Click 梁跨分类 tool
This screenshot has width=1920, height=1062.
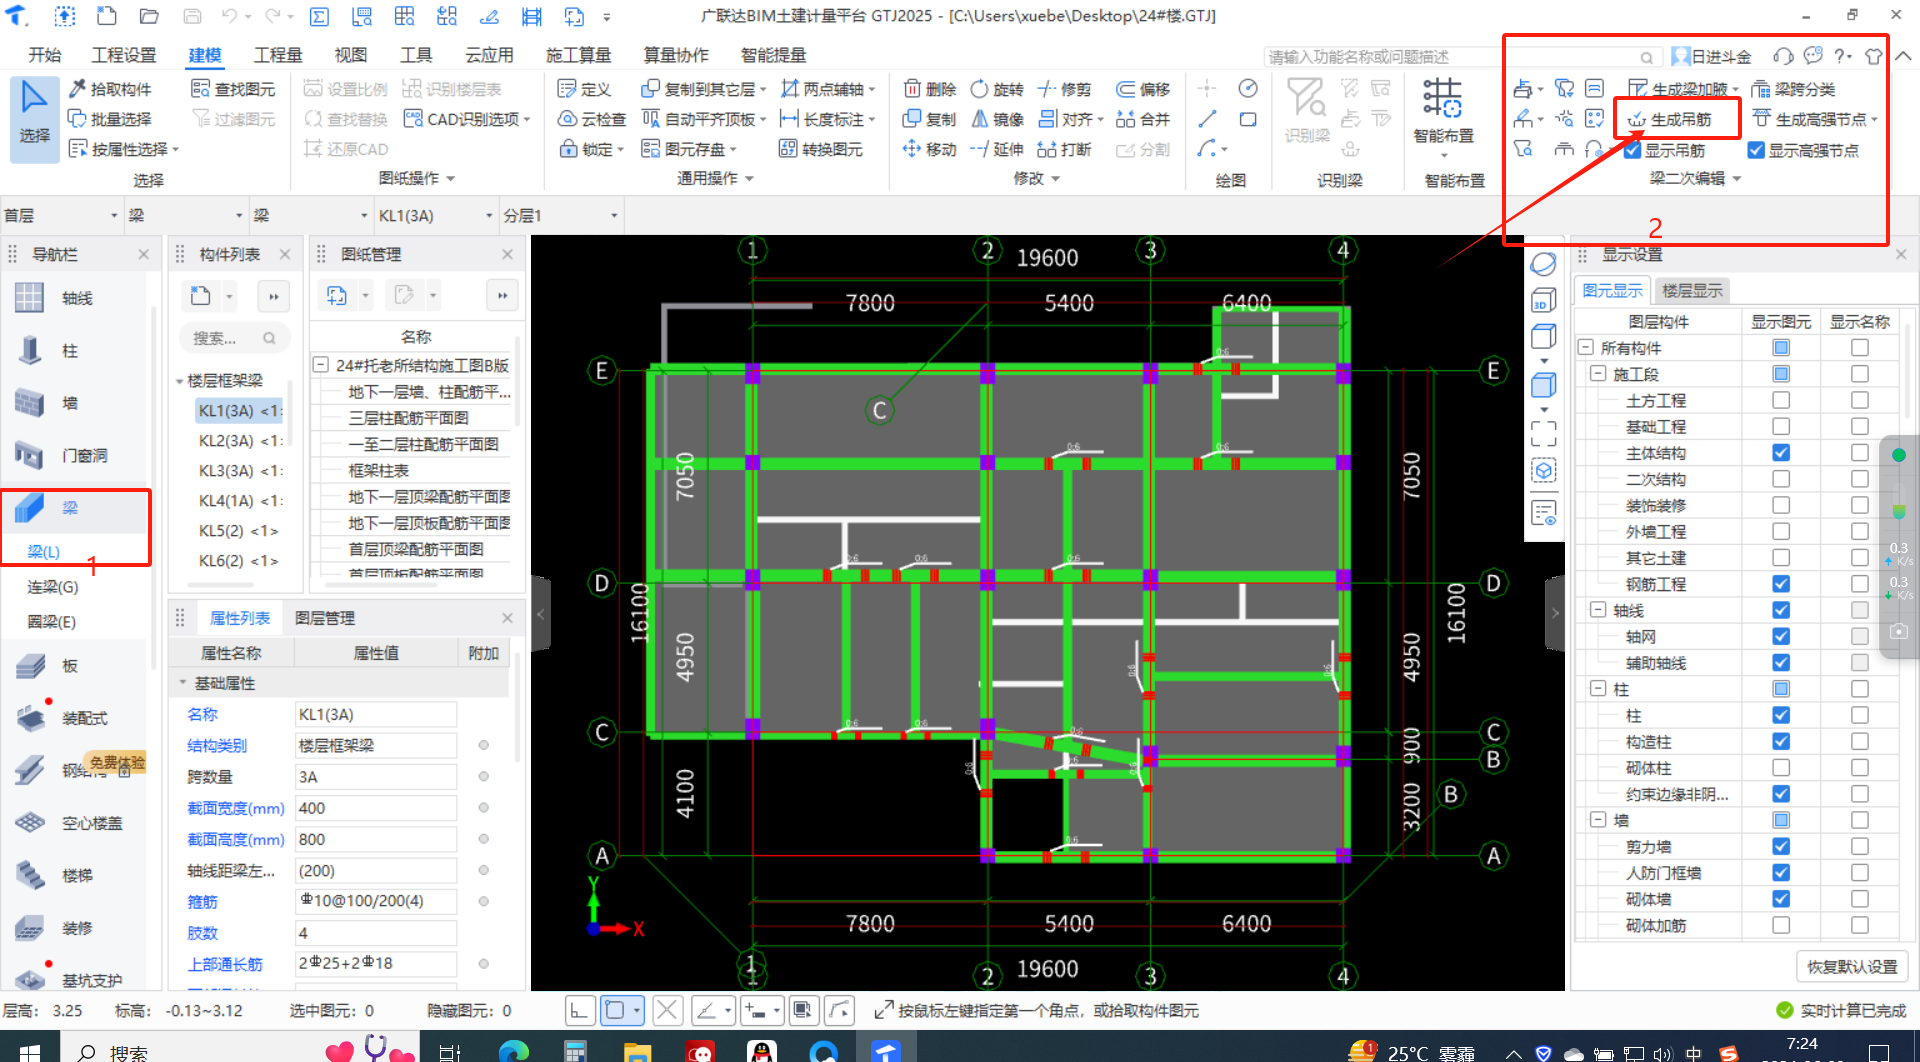1793,89
